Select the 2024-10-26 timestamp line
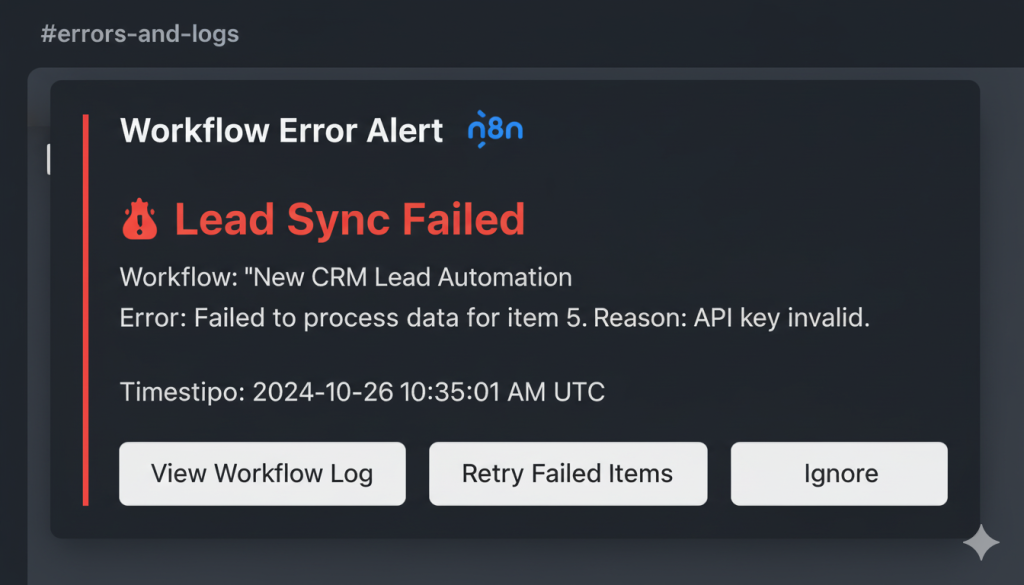The height and width of the screenshot is (585, 1024). coord(362,392)
